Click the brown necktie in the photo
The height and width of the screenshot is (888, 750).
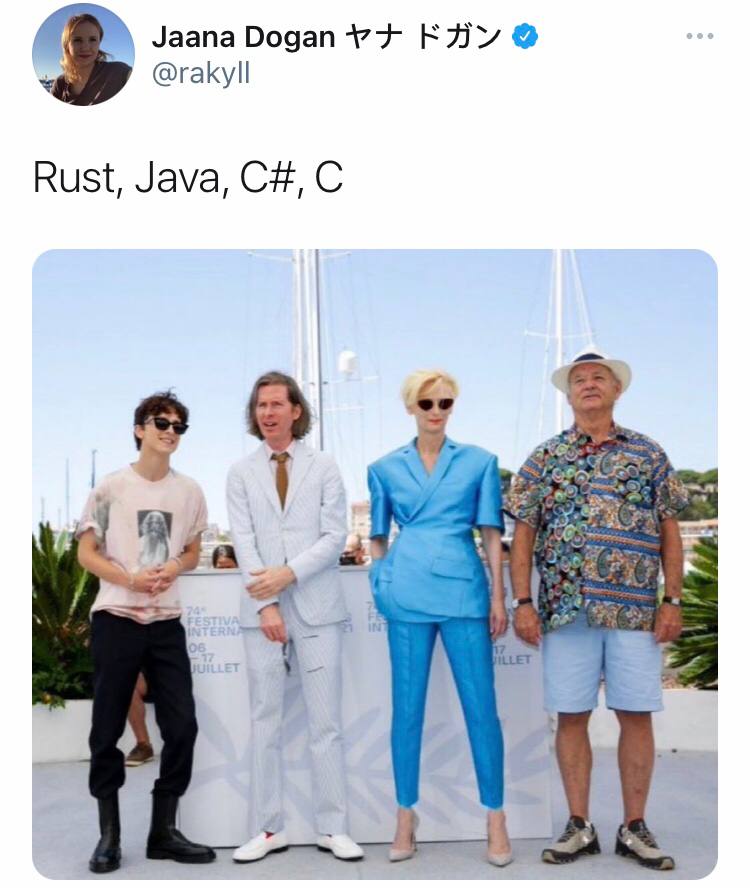(x=281, y=479)
